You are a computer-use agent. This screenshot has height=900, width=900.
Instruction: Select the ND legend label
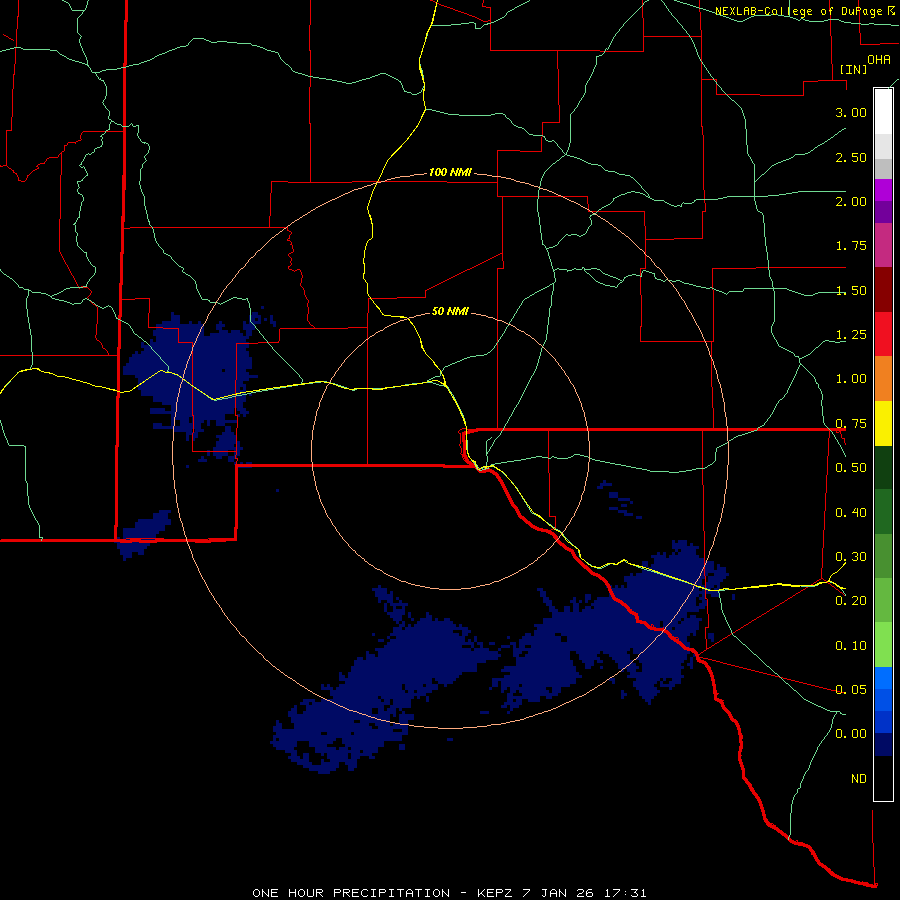pyautogui.click(x=859, y=779)
